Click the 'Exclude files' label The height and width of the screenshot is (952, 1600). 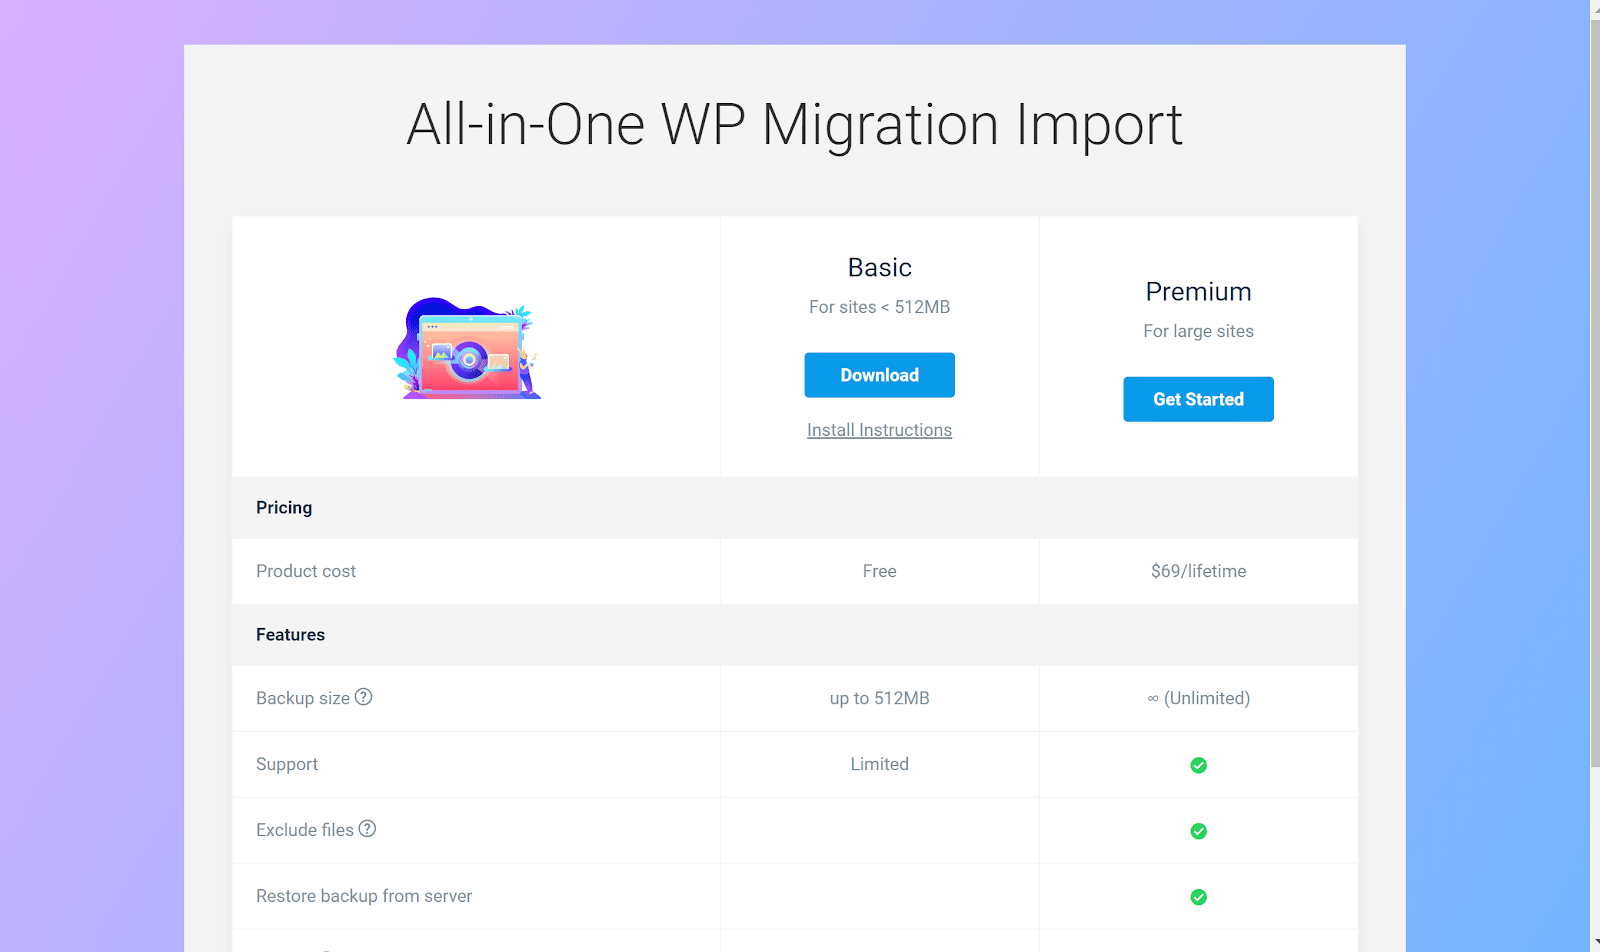pos(305,830)
